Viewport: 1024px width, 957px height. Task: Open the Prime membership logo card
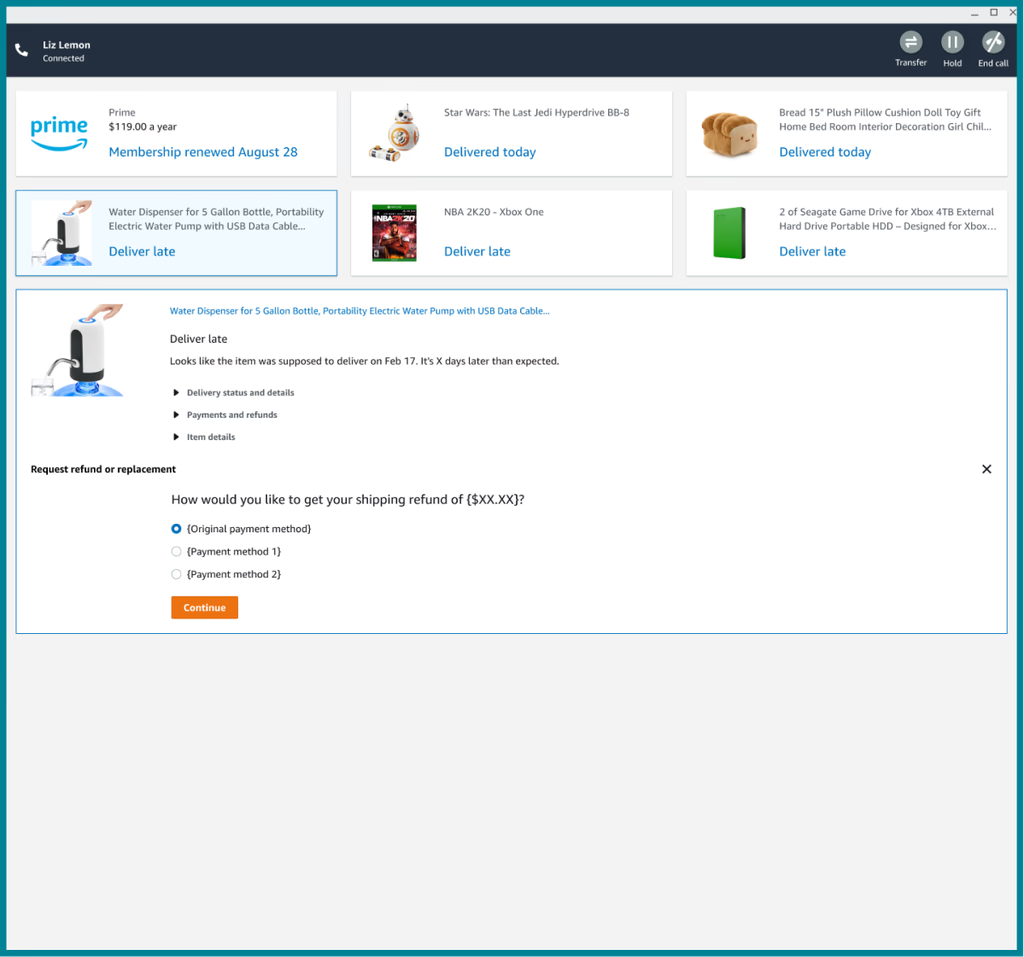(x=59, y=133)
